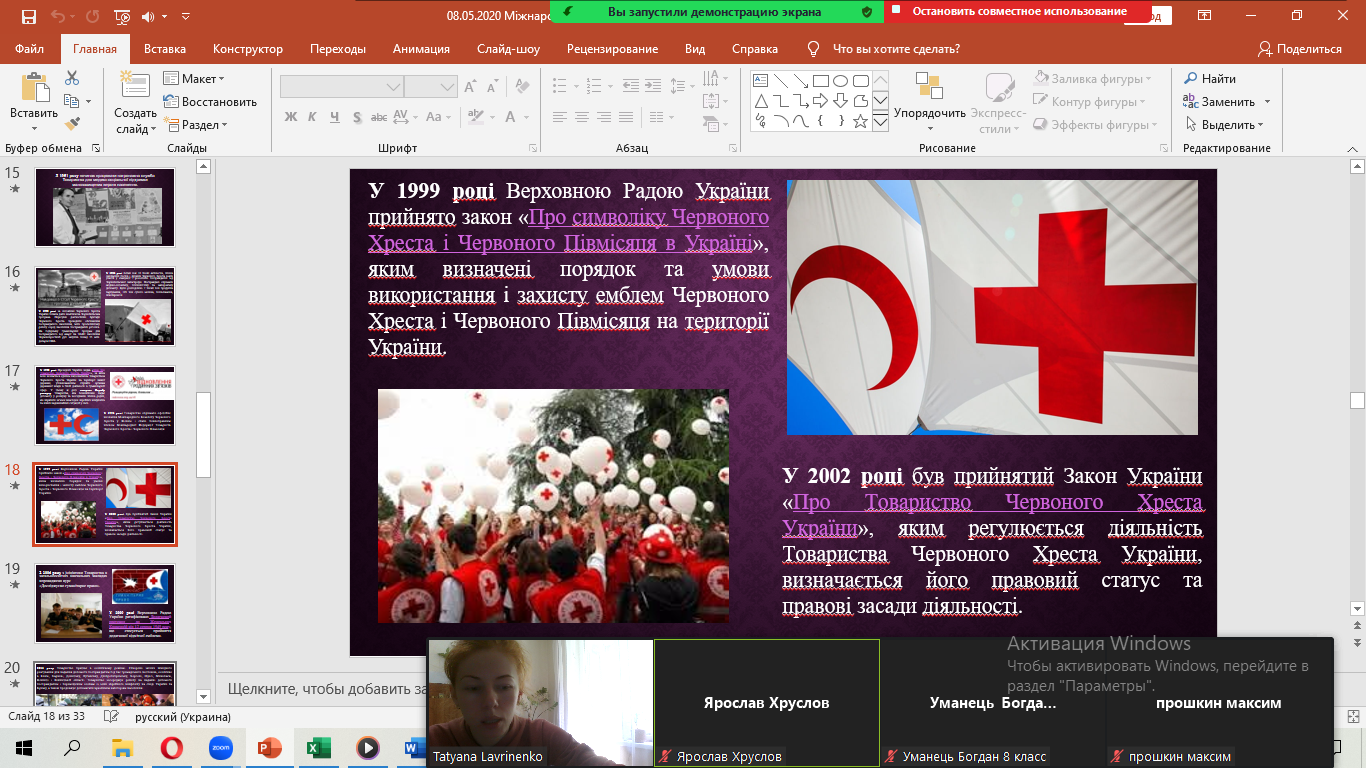The width and height of the screenshot is (1366, 768).
Task: Select slide 17 thumbnail in slide panel
Action: point(105,405)
